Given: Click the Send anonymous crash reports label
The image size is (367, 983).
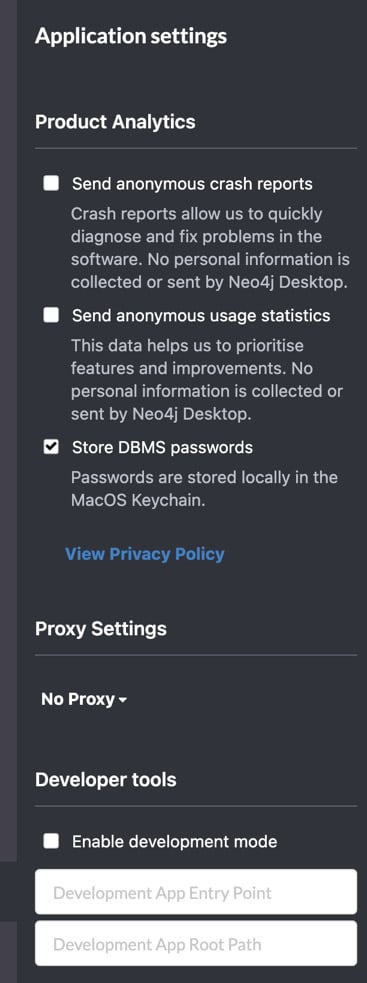Looking at the screenshot, I should pos(192,184).
